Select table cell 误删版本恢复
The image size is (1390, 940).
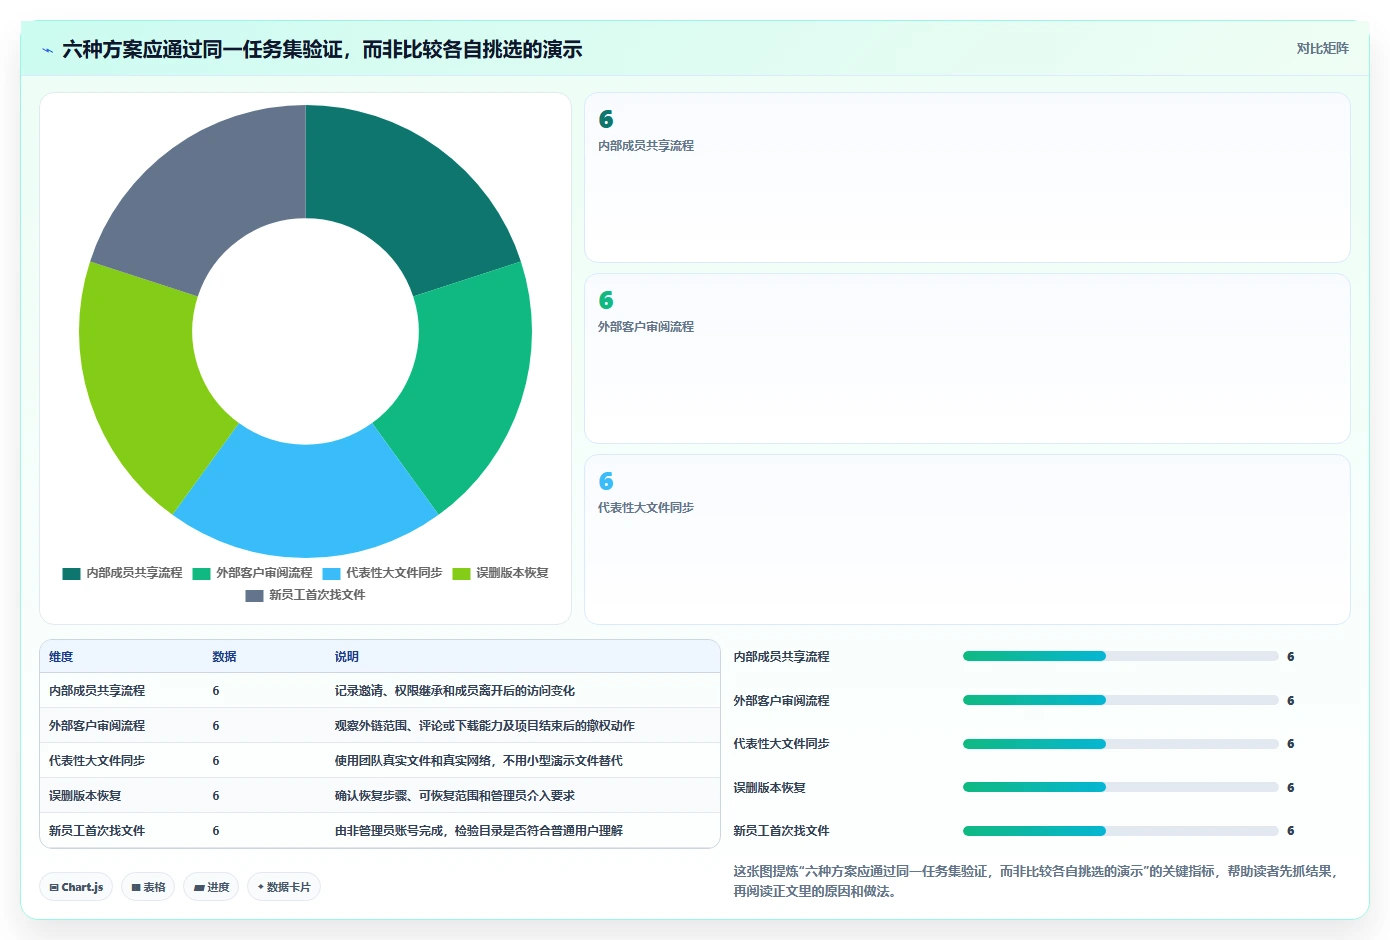coord(85,796)
